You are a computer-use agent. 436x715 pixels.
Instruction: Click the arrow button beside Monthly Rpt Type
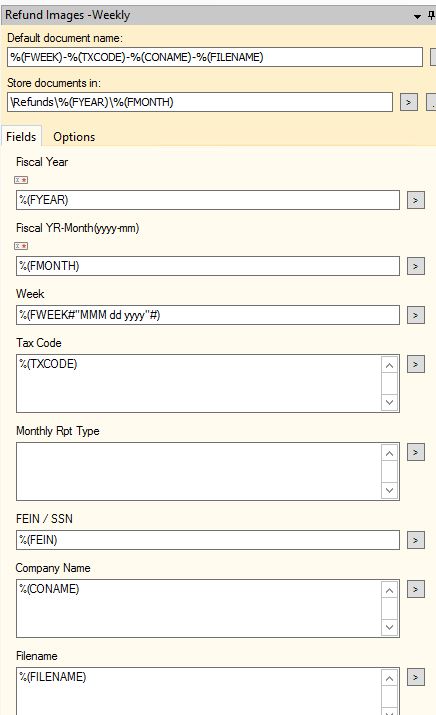click(x=415, y=452)
